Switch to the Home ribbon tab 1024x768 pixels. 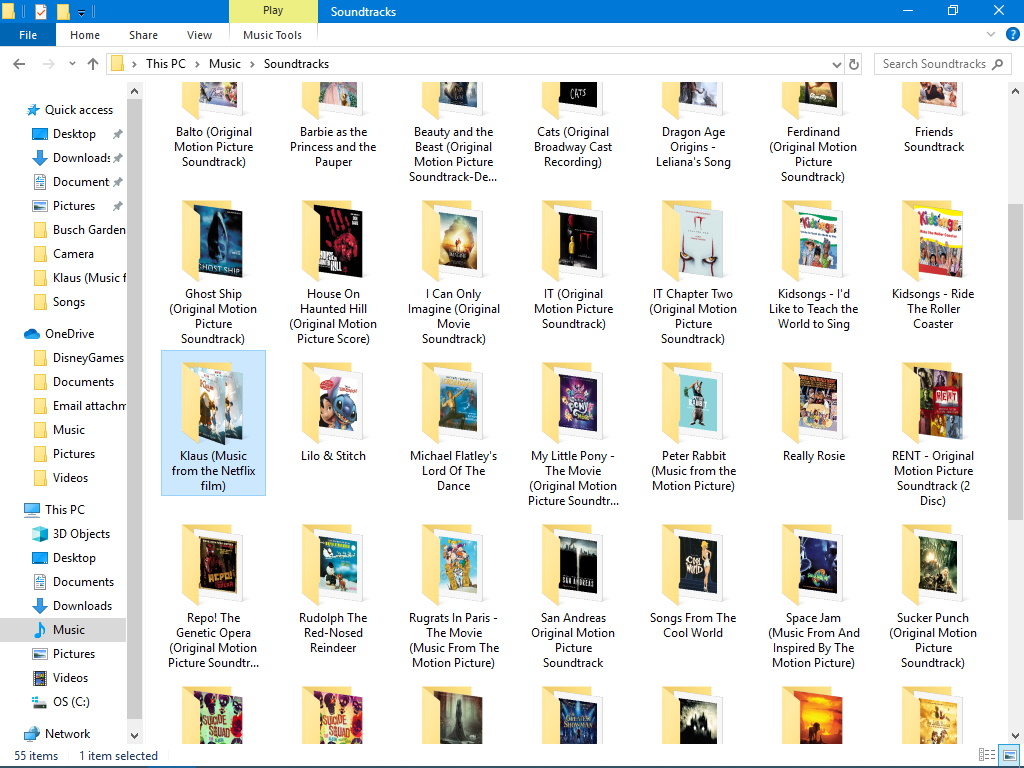pos(85,35)
